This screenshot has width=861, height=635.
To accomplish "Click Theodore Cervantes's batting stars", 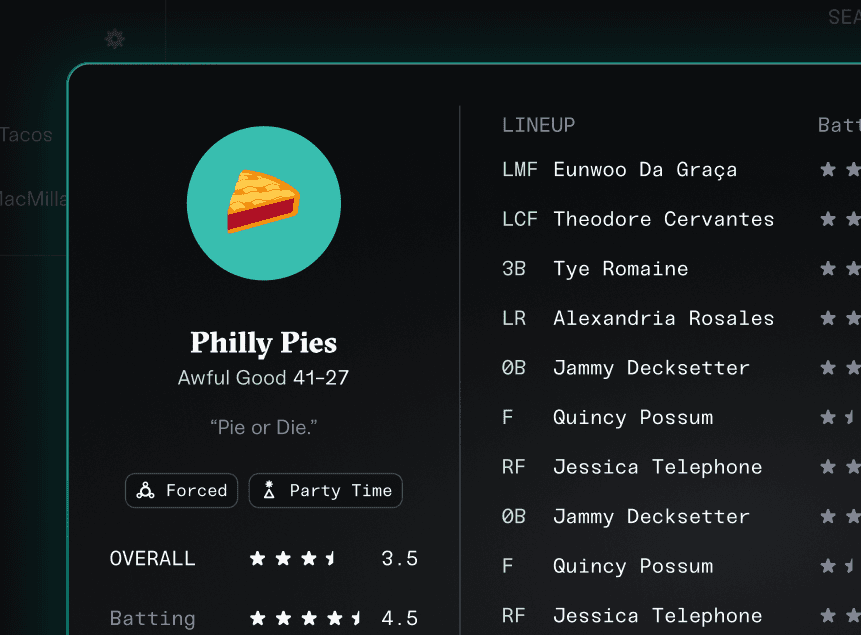I will pos(840,219).
